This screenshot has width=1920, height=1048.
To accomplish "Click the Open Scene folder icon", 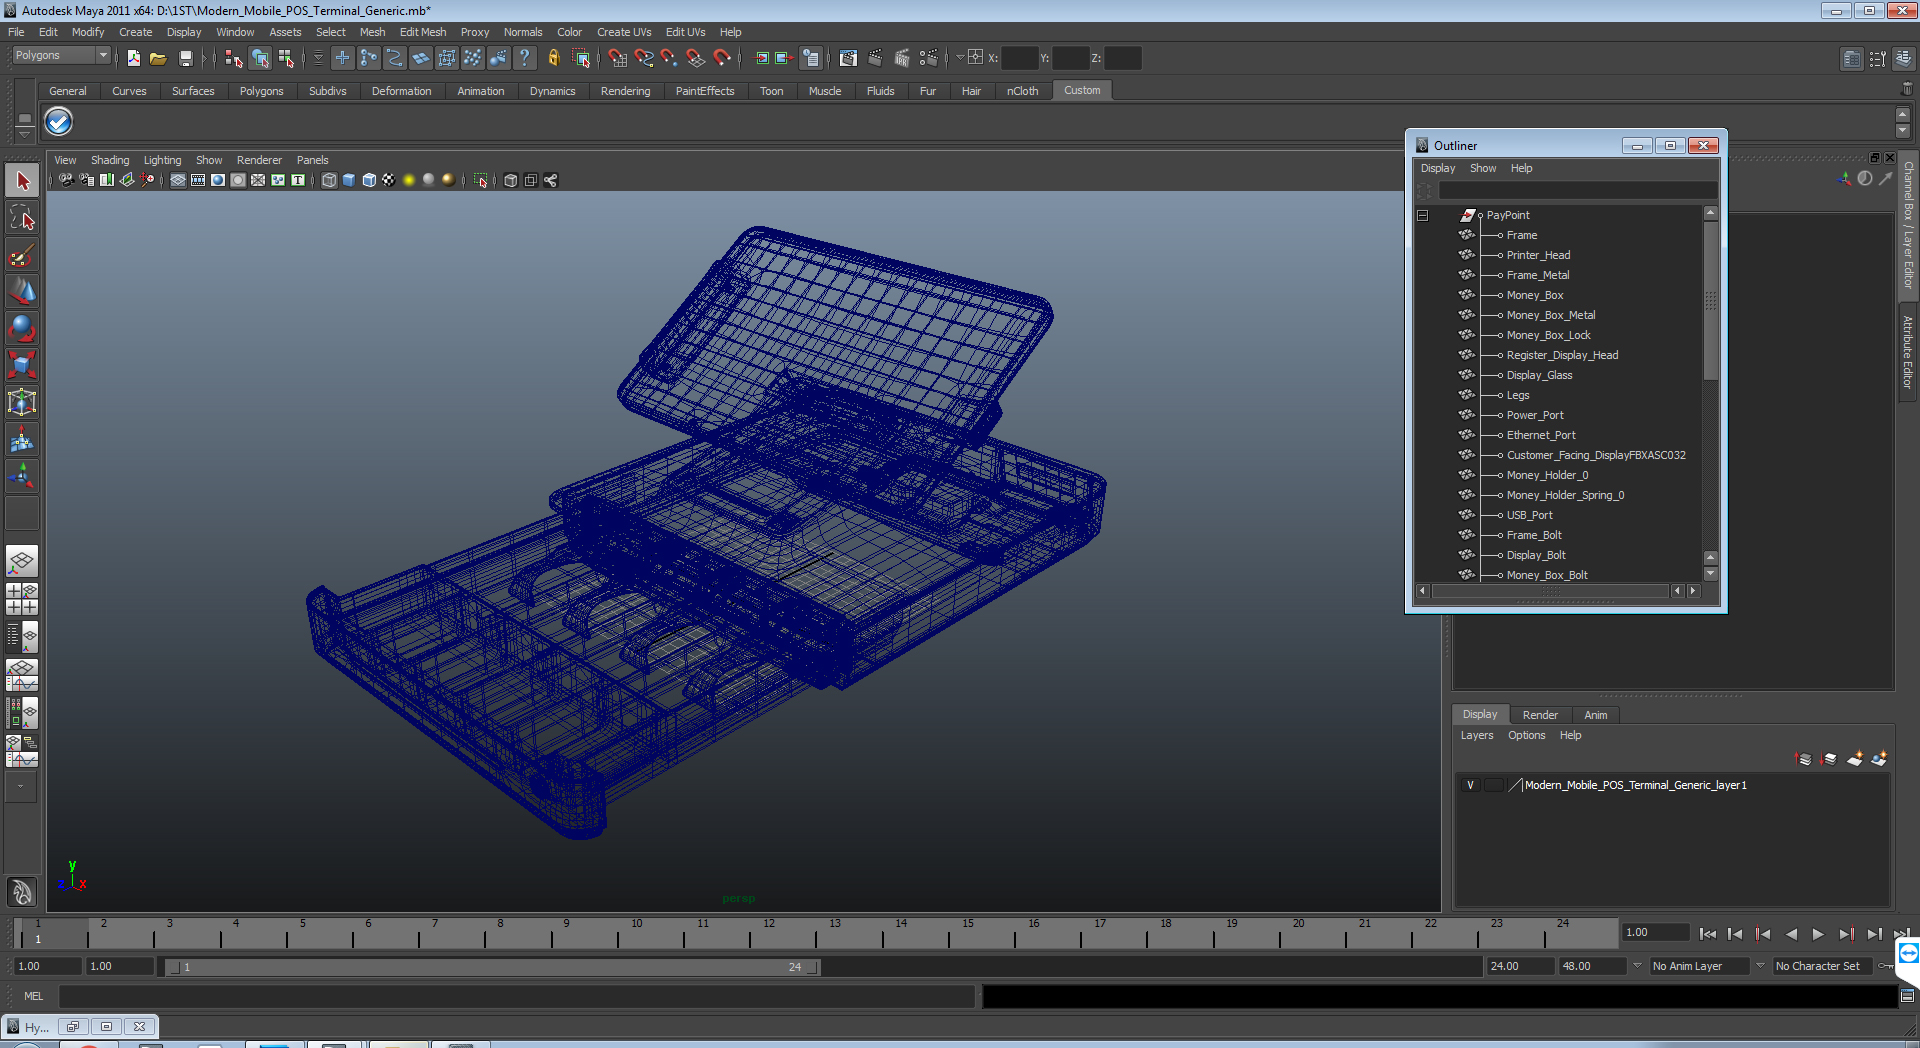I will pyautogui.click(x=158, y=58).
